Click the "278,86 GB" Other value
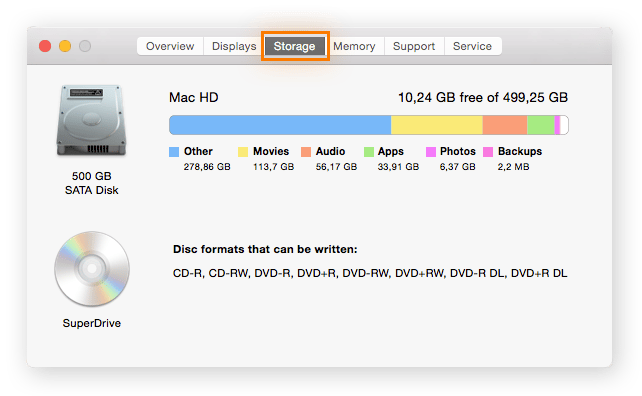Image resolution: width=642 pixels, height=396 pixels. [207, 167]
